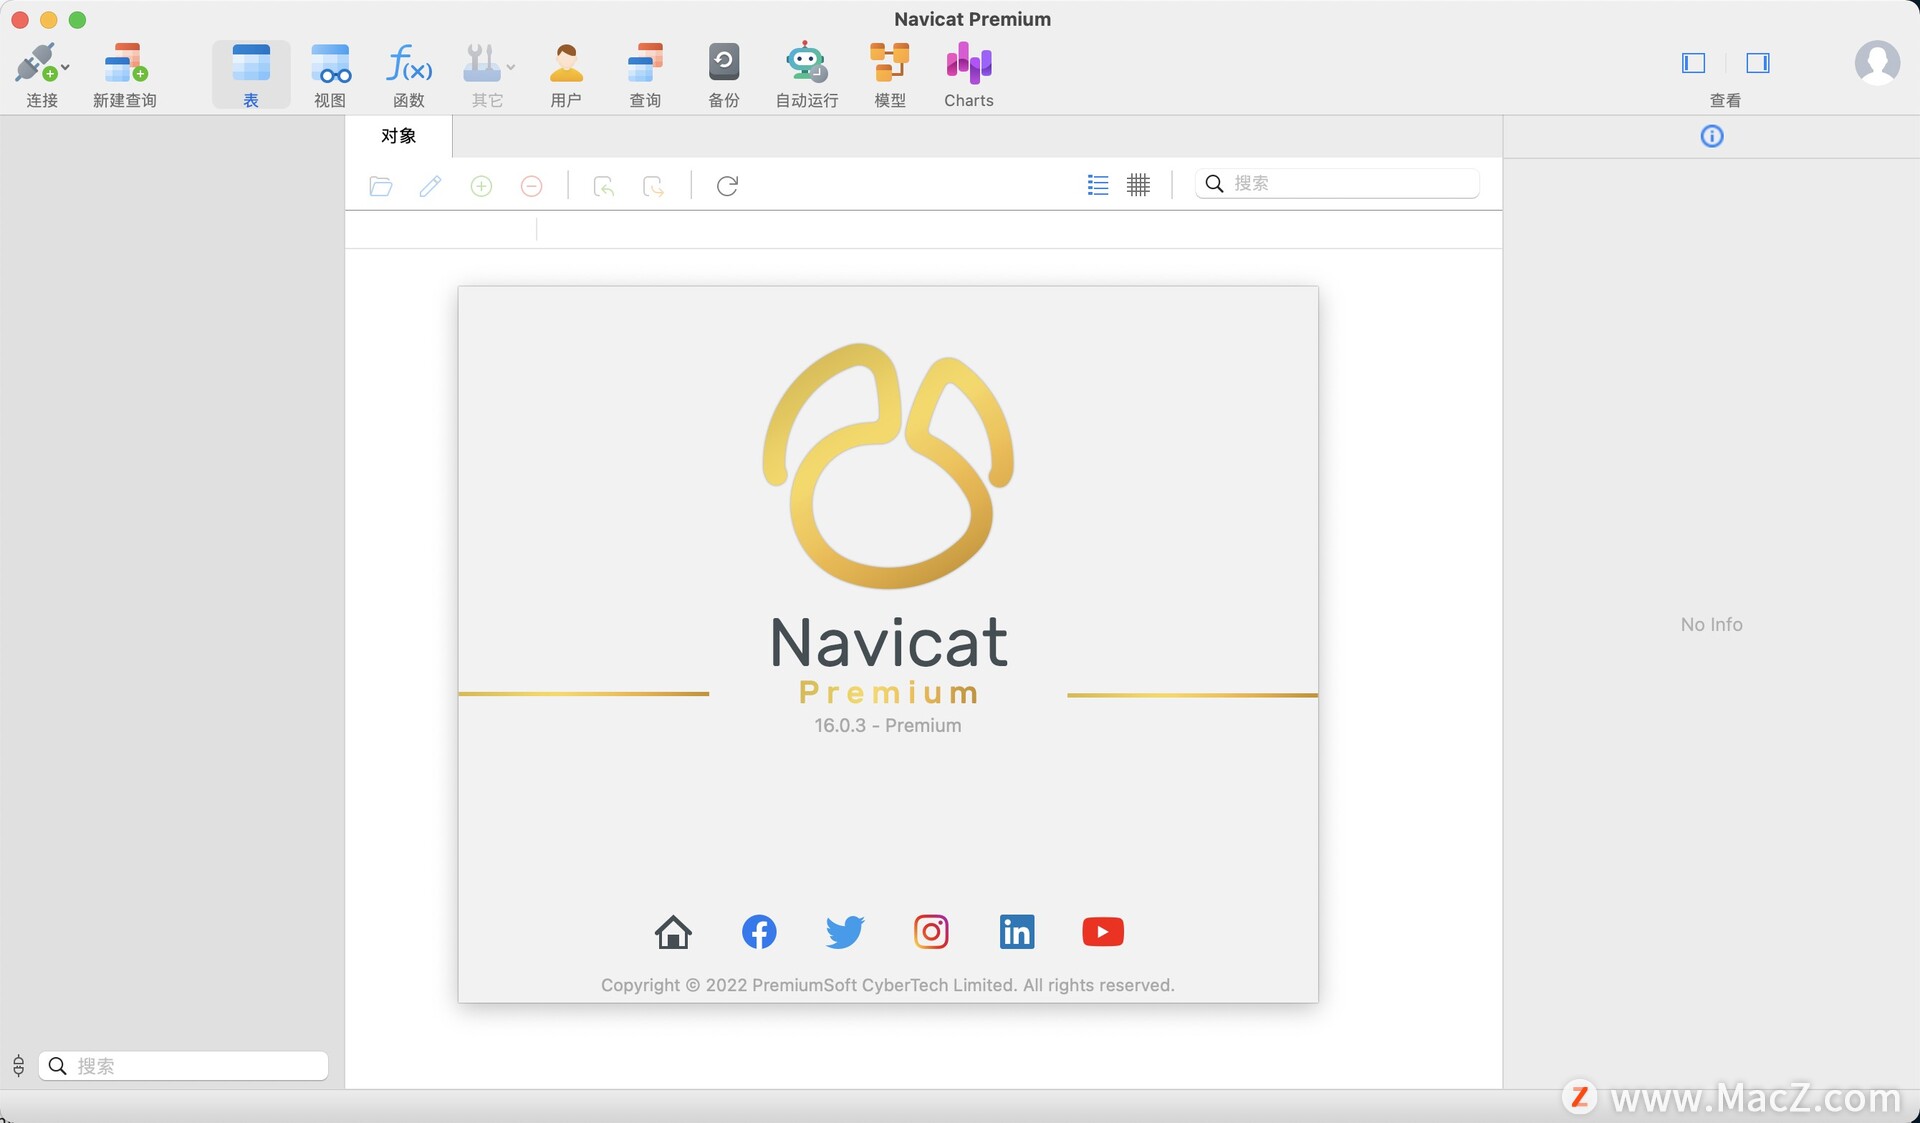Click the user account avatar
Viewport: 1920px width, 1123px height.
point(1877,63)
